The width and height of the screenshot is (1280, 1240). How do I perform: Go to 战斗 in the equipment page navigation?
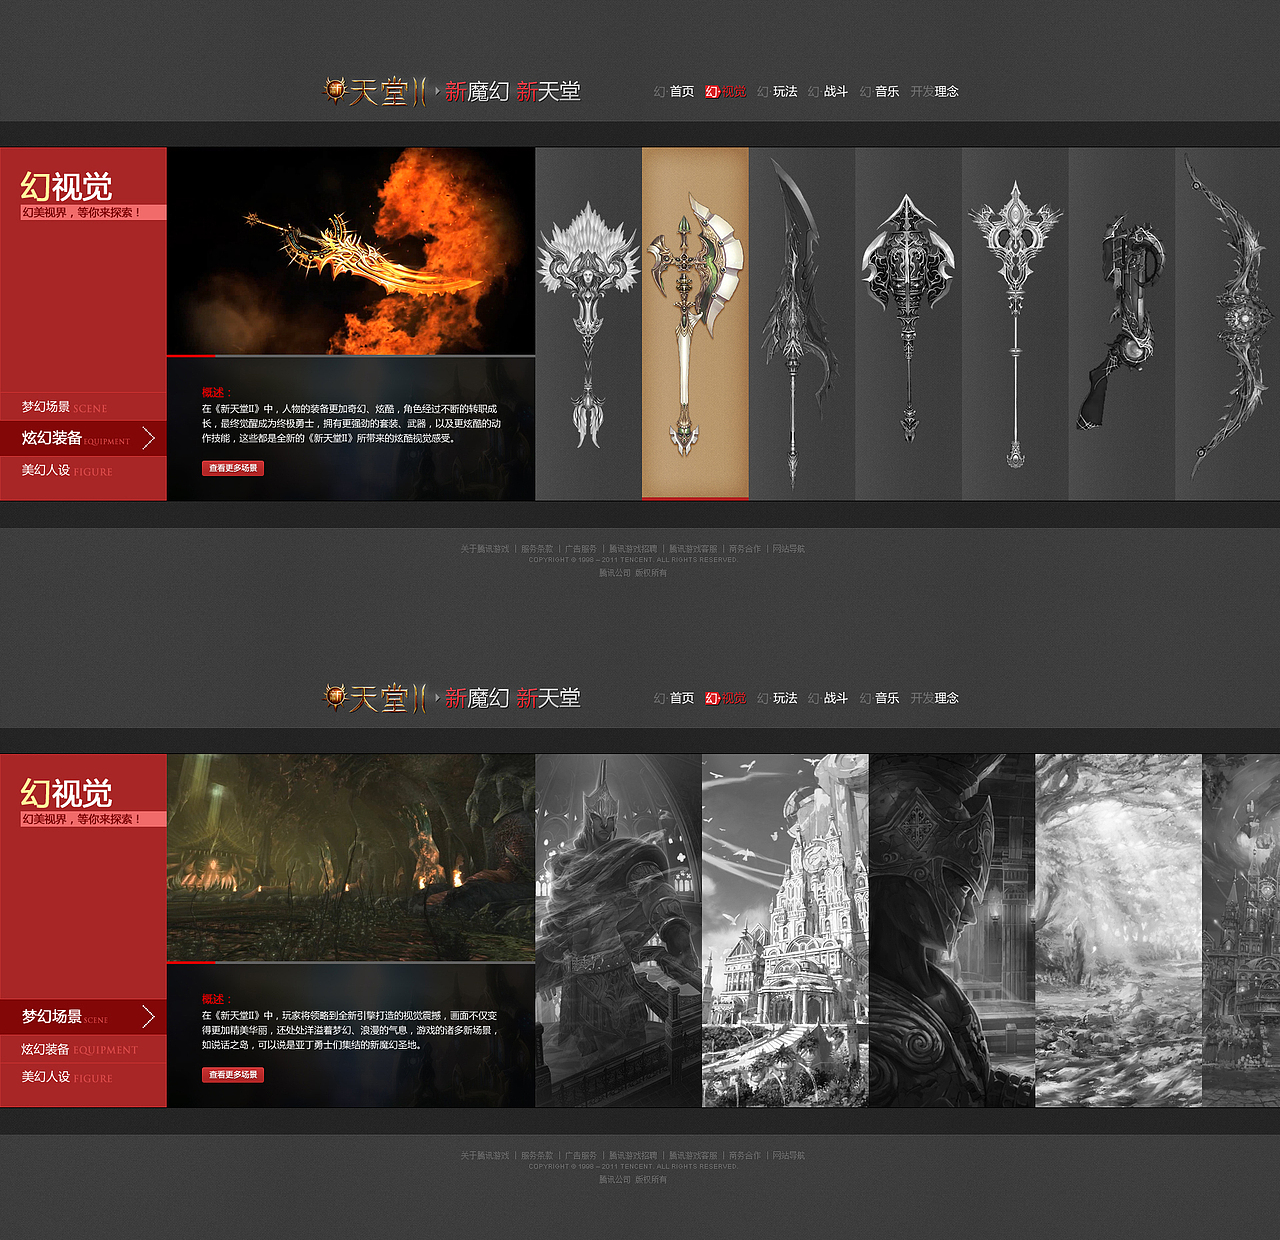pyautogui.click(x=828, y=91)
